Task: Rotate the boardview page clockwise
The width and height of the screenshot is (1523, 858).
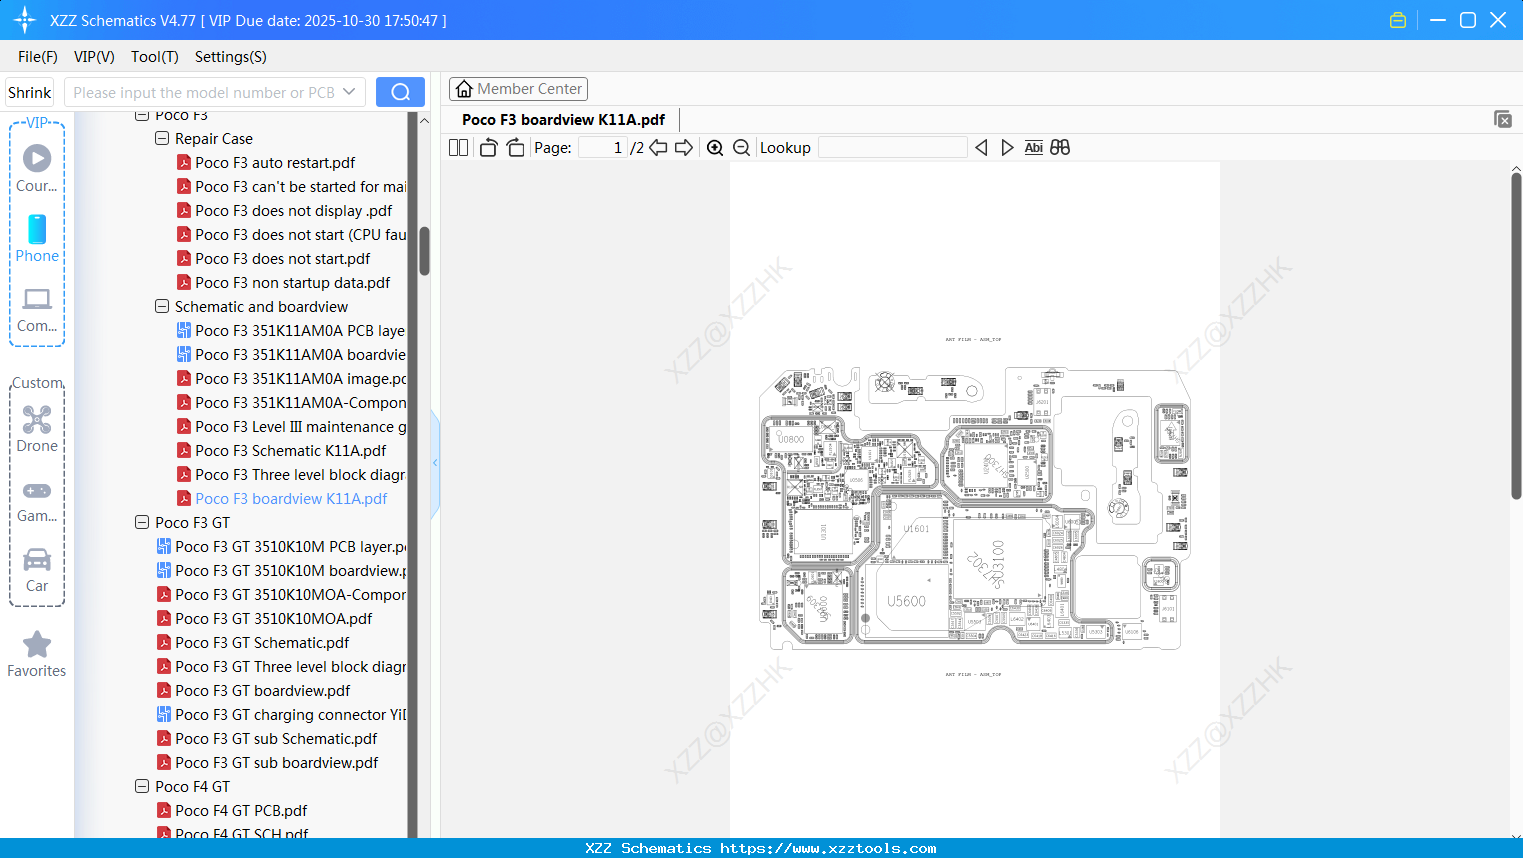Action: (x=515, y=147)
